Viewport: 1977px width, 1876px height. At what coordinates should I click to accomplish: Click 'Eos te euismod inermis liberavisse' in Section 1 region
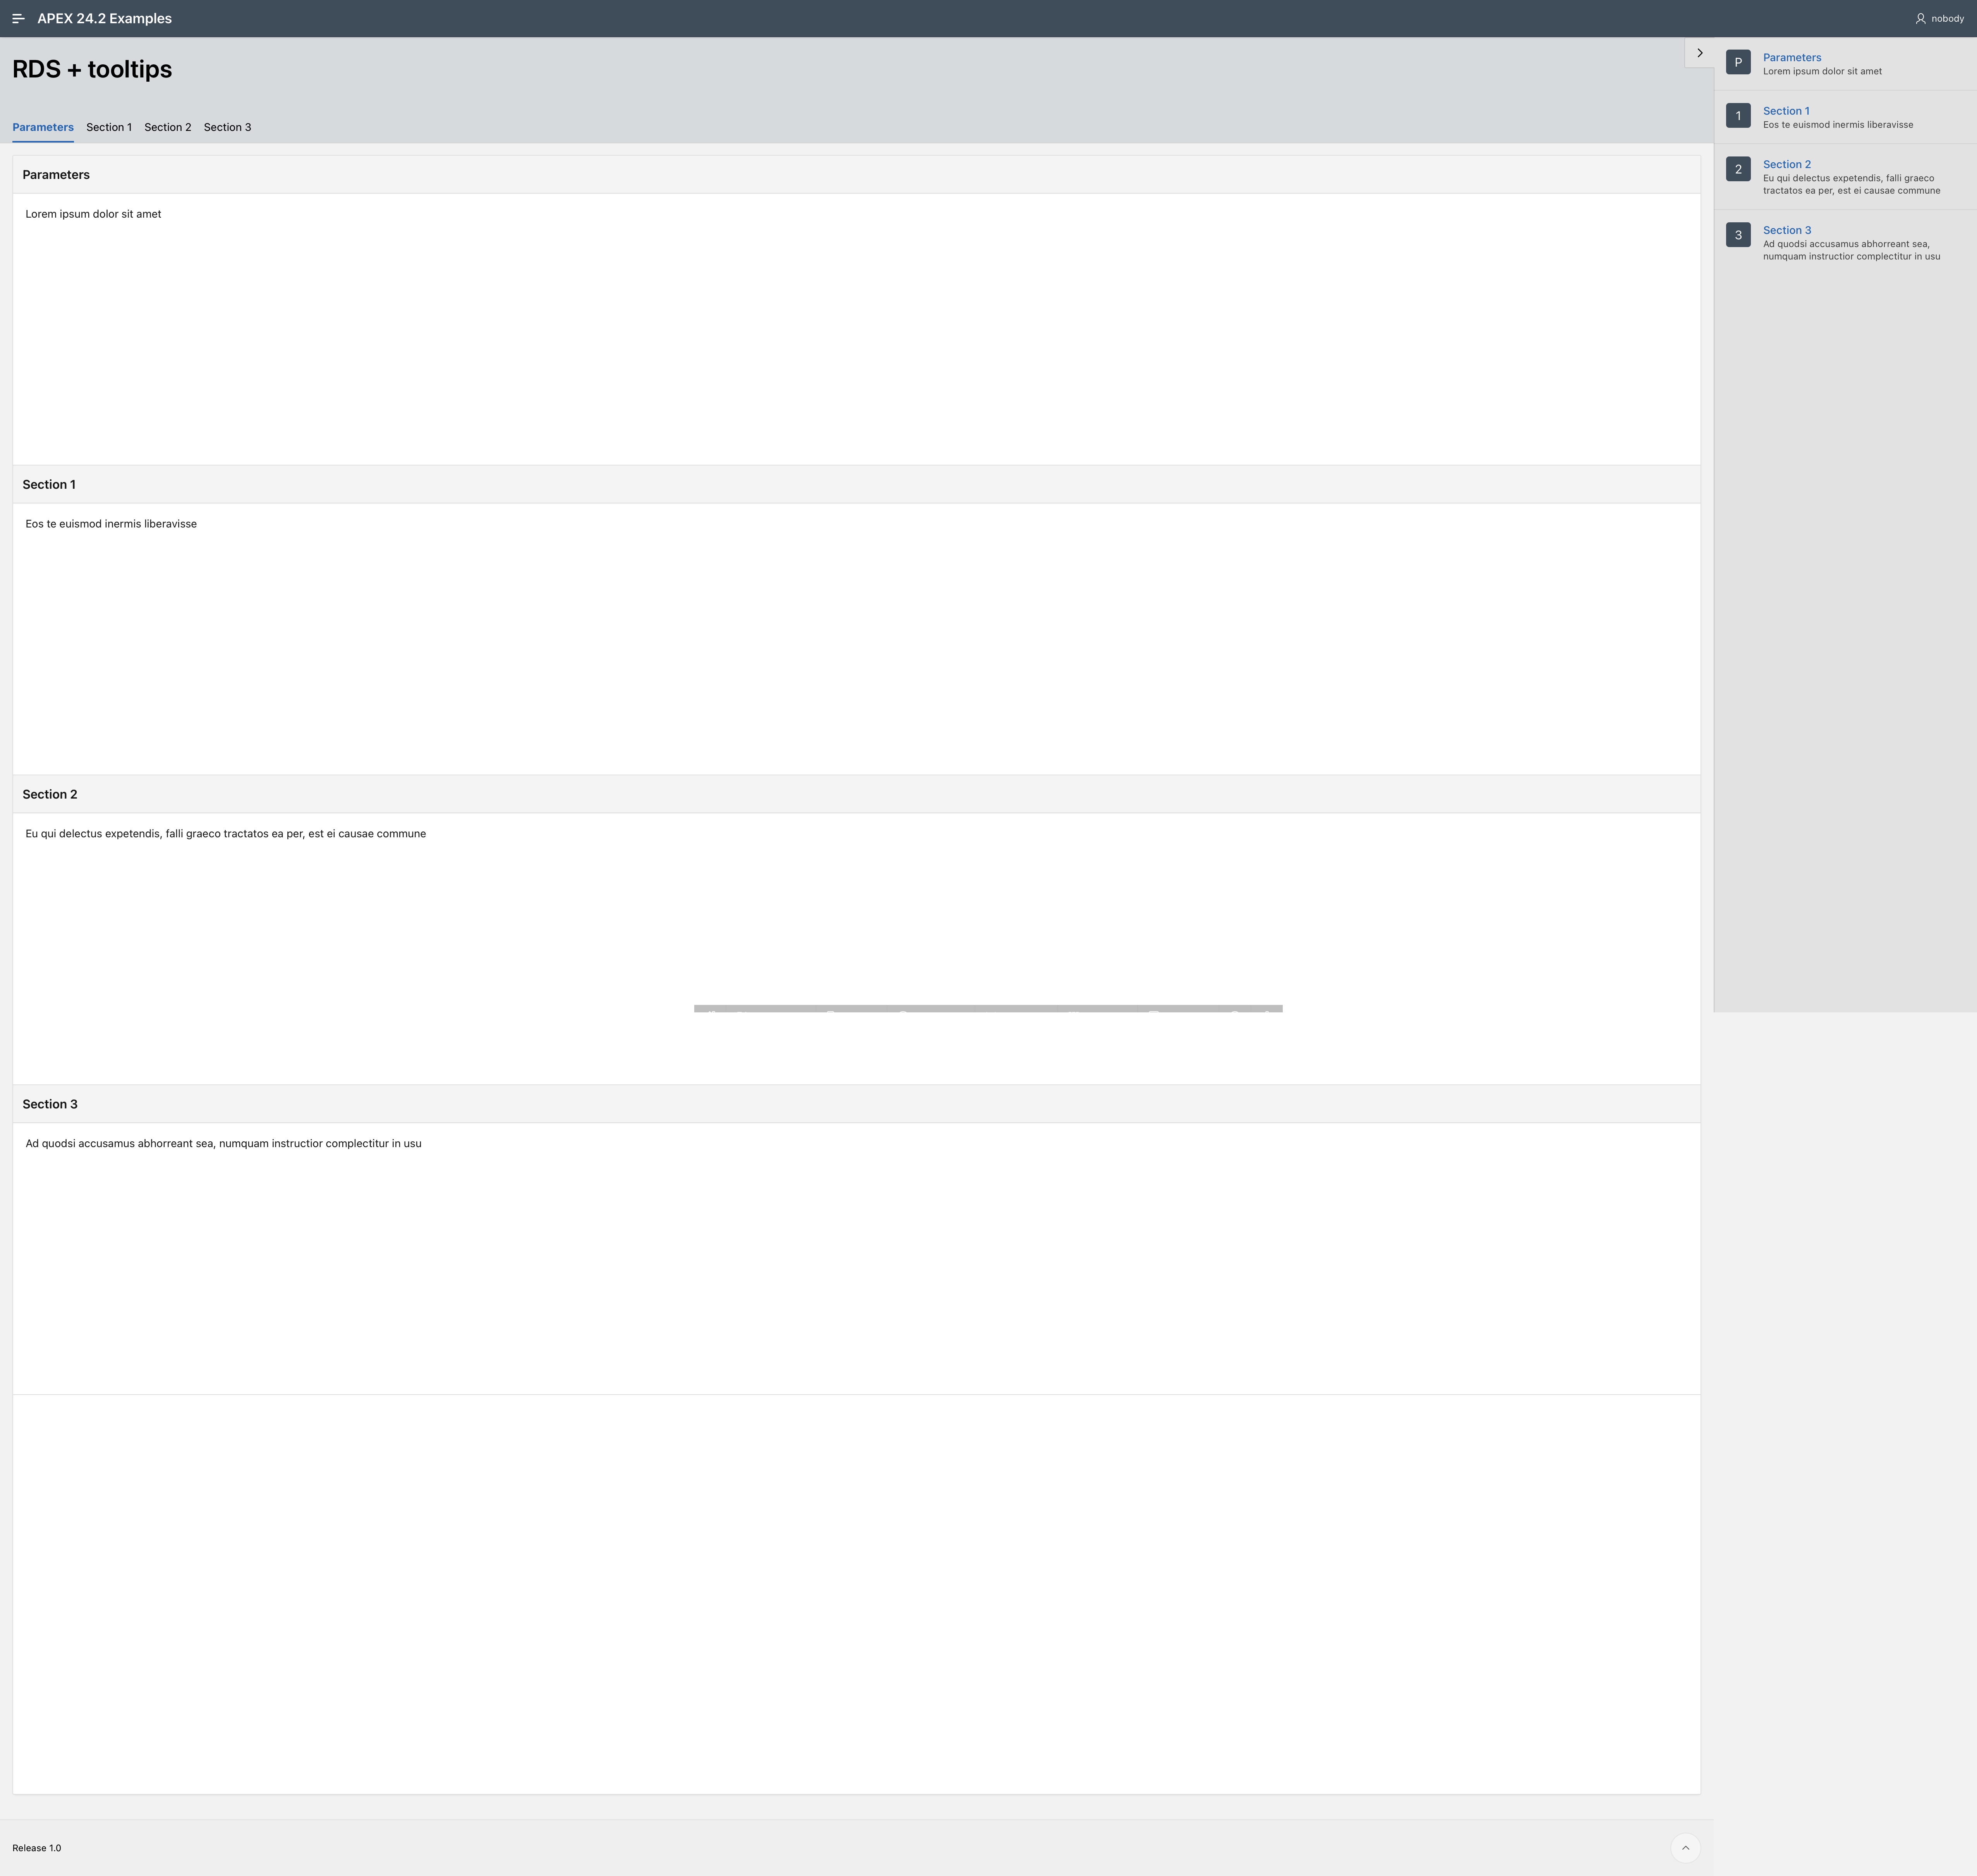coord(111,524)
